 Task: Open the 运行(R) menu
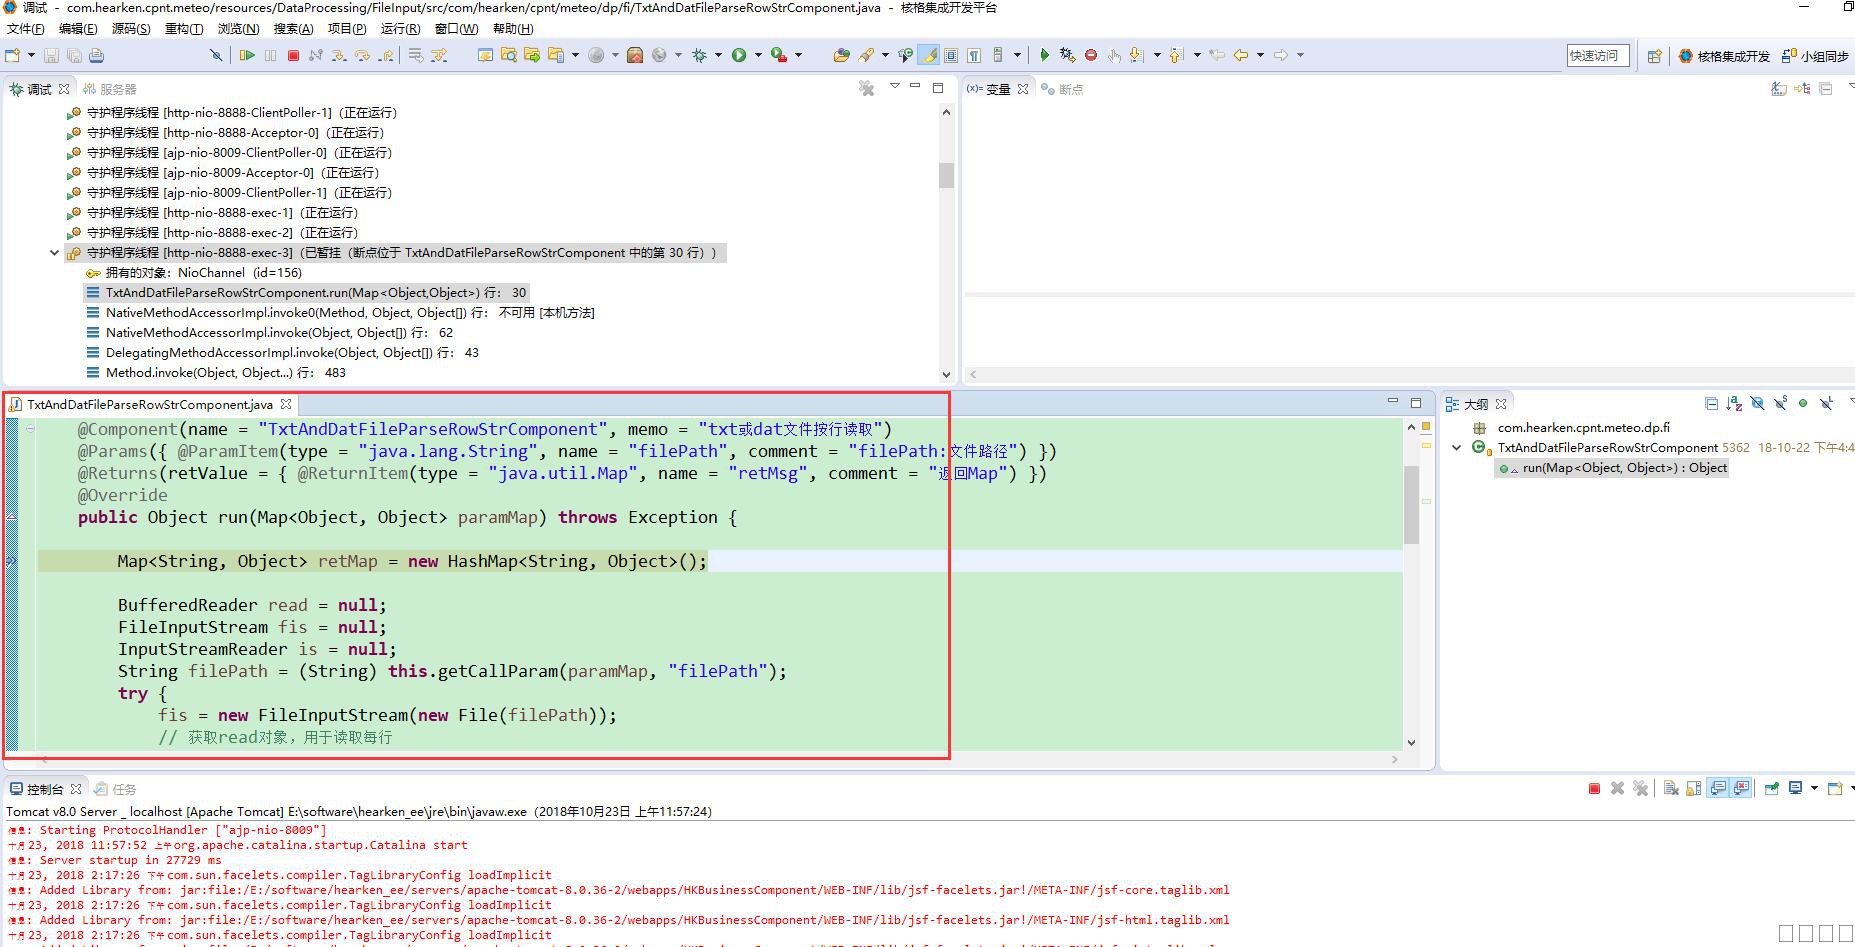400,29
